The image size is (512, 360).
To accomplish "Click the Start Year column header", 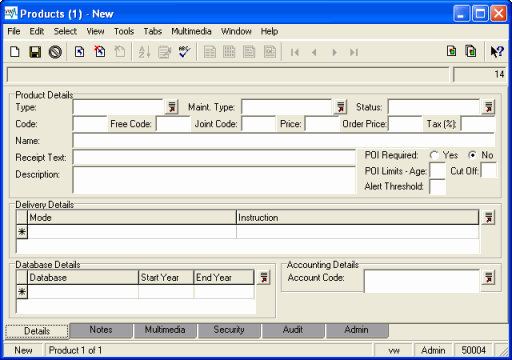I will click(166, 278).
